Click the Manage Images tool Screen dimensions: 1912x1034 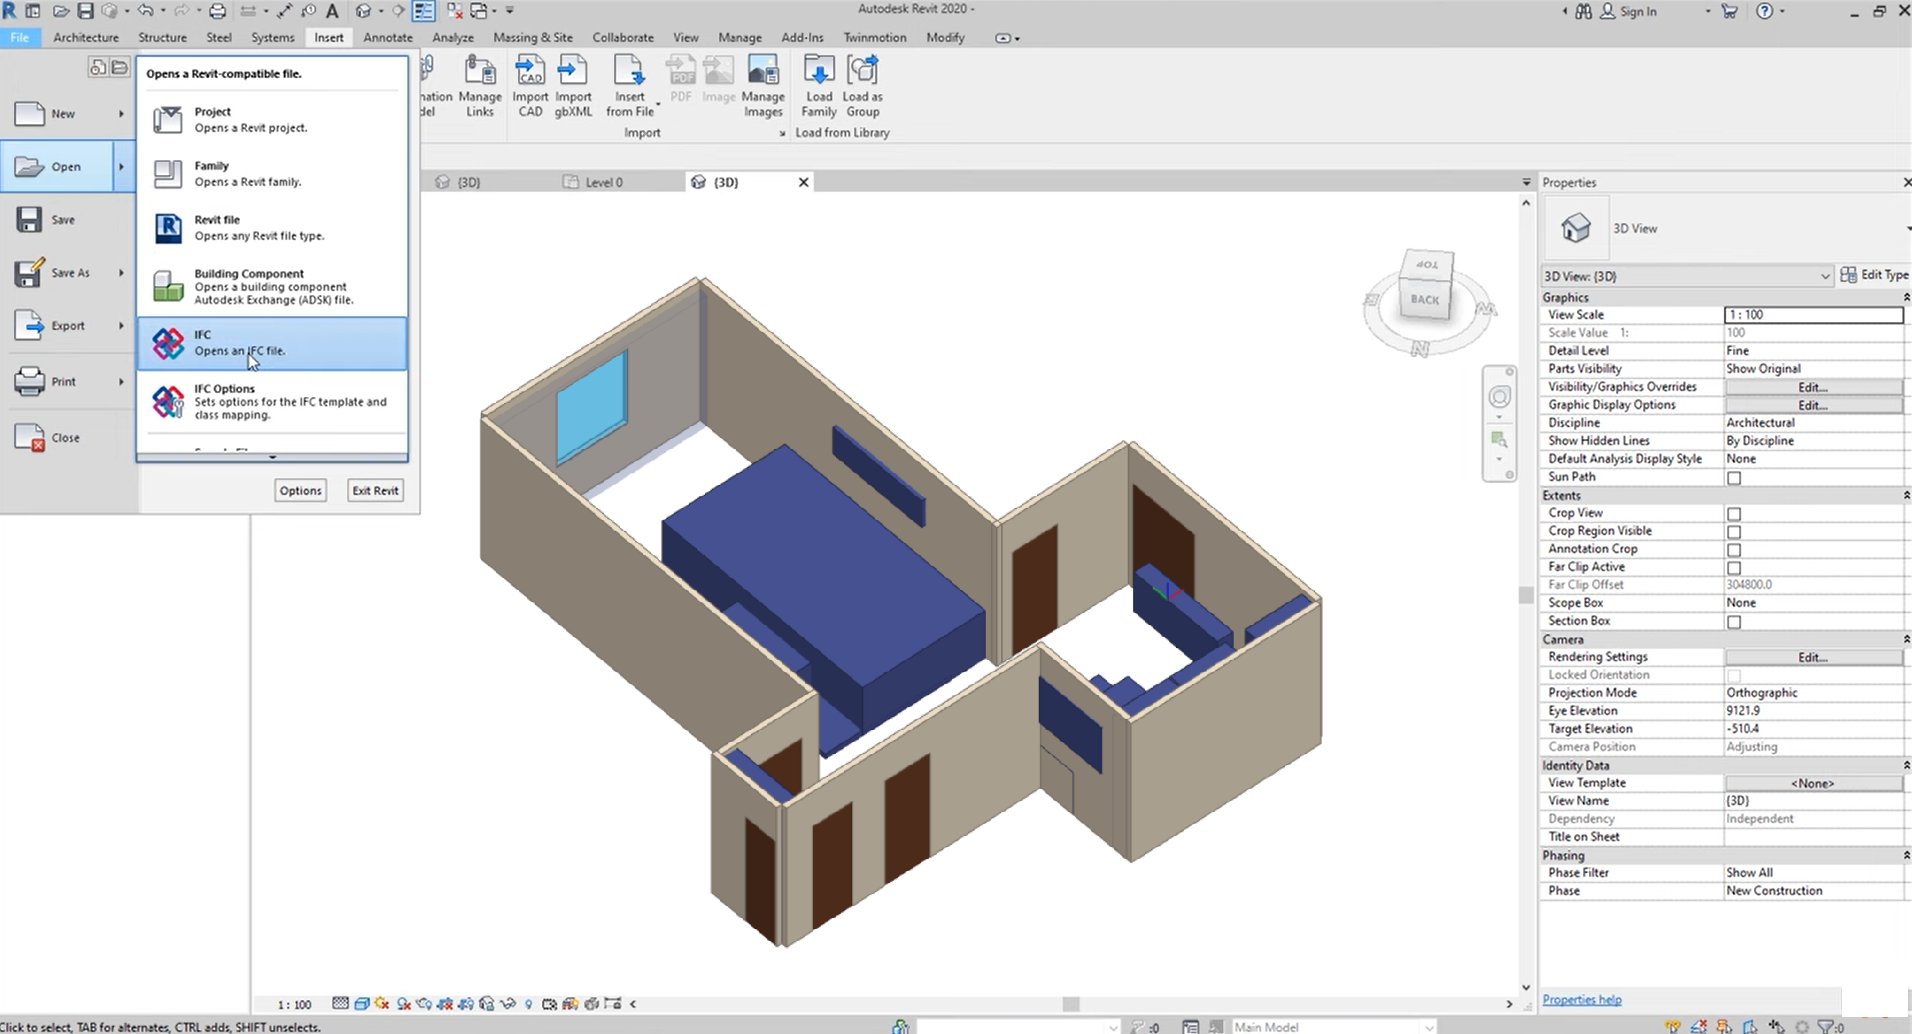[763, 84]
